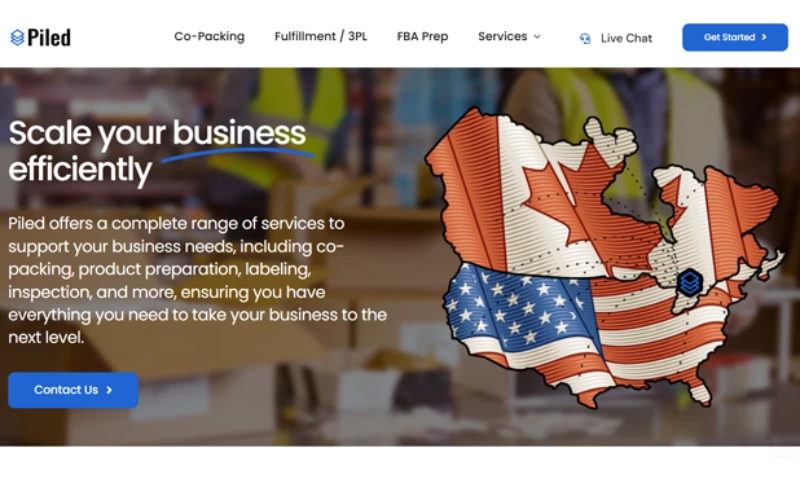Expand the Services dropdown menu
This screenshot has height=480, width=800.
point(509,37)
